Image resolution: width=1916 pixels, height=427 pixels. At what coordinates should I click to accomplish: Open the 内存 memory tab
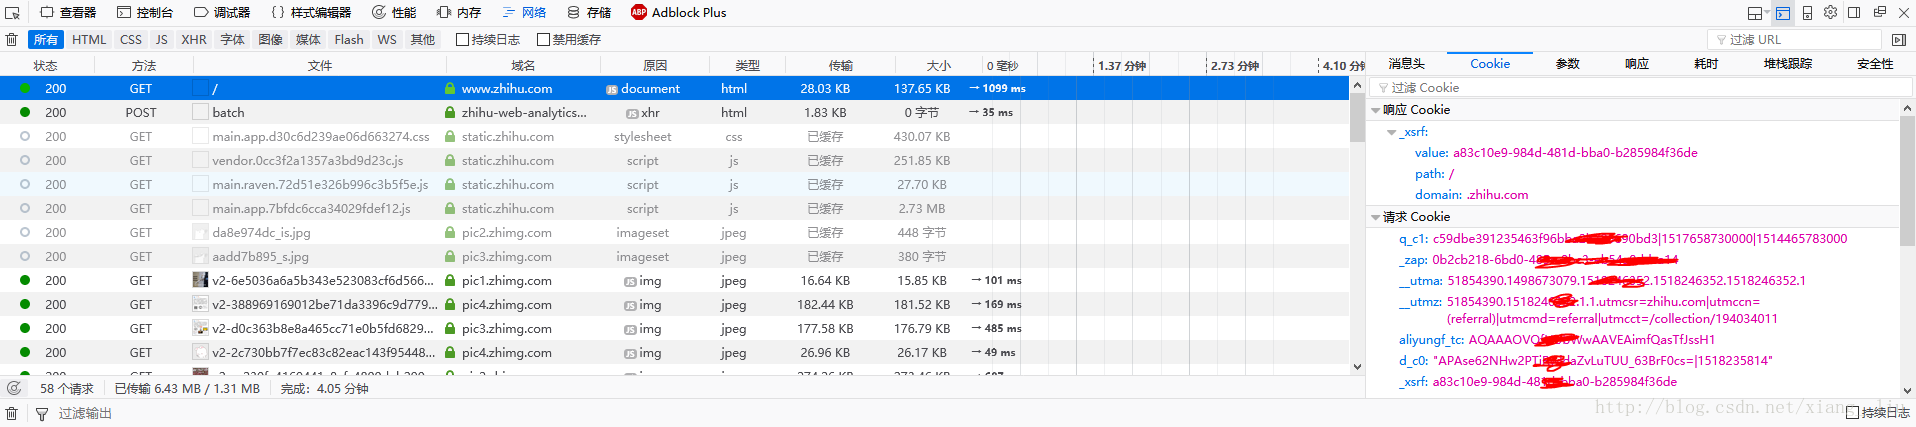pyautogui.click(x=459, y=13)
